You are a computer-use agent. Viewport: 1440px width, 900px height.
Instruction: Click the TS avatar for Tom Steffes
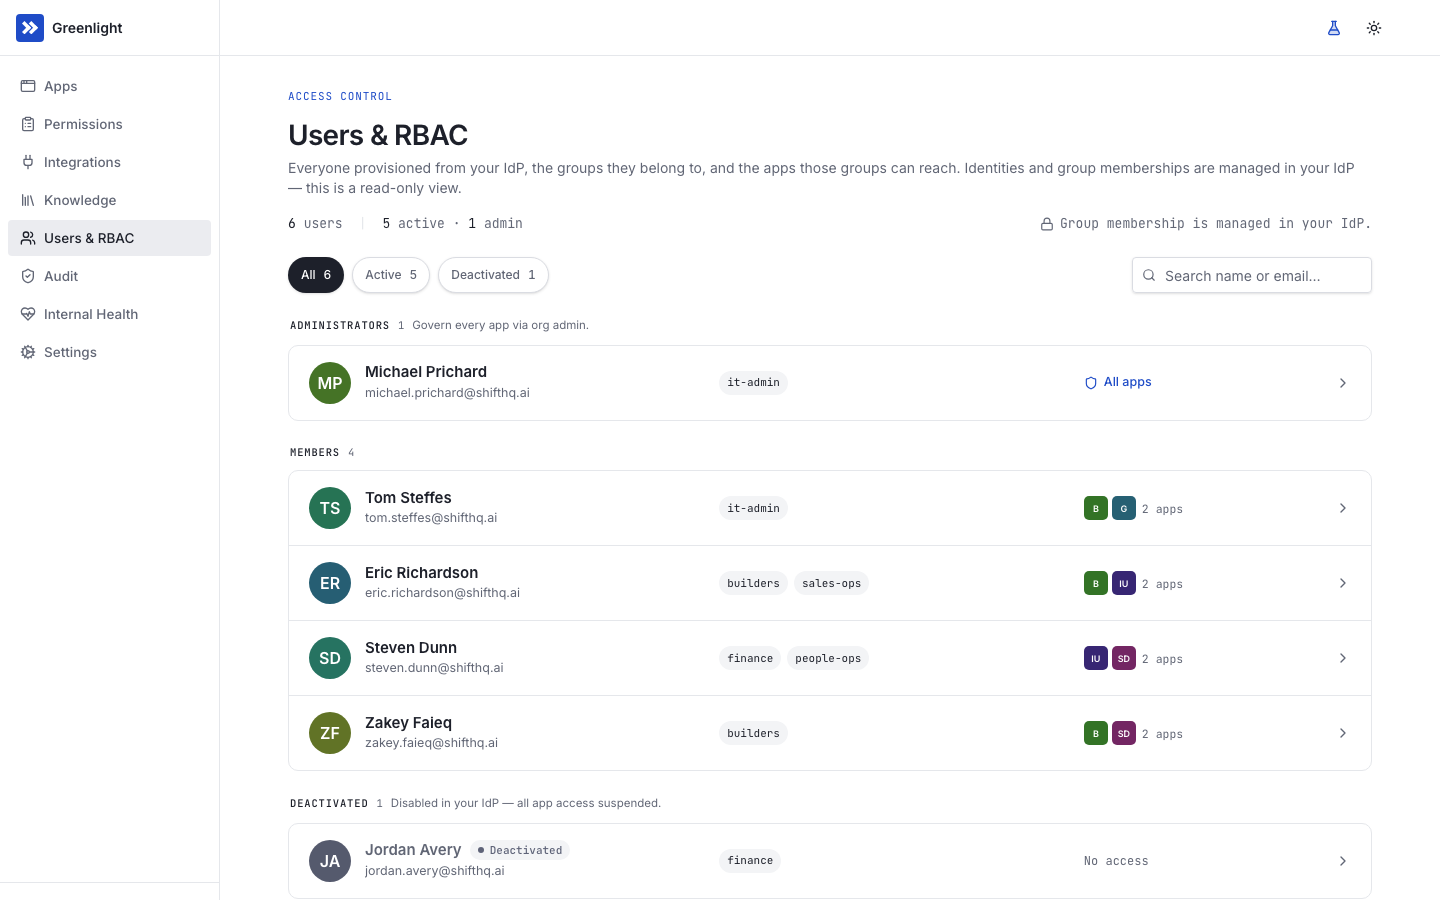[x=330, y=508]
